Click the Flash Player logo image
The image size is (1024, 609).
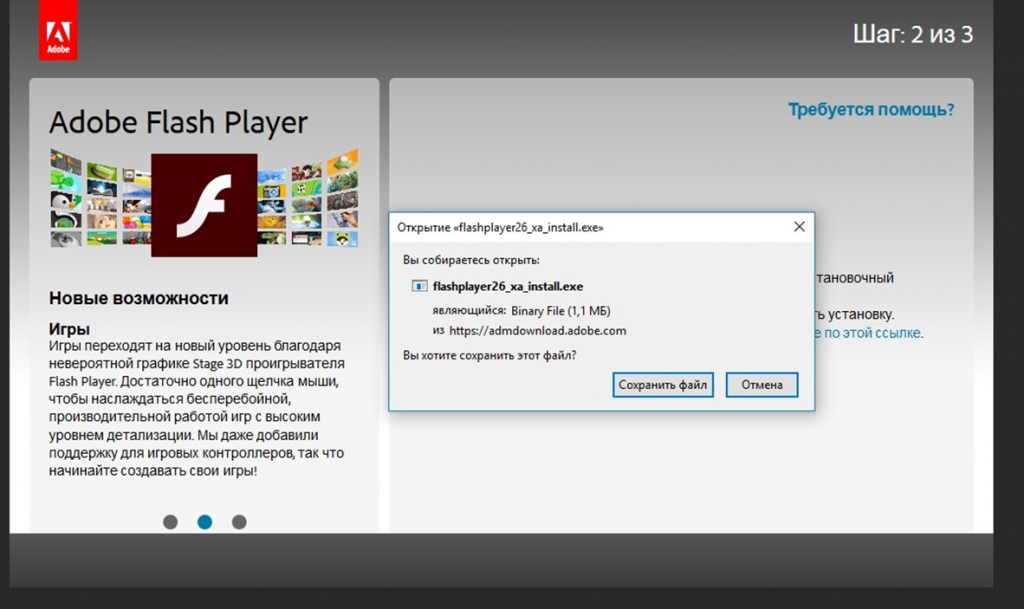pos(204,205)
